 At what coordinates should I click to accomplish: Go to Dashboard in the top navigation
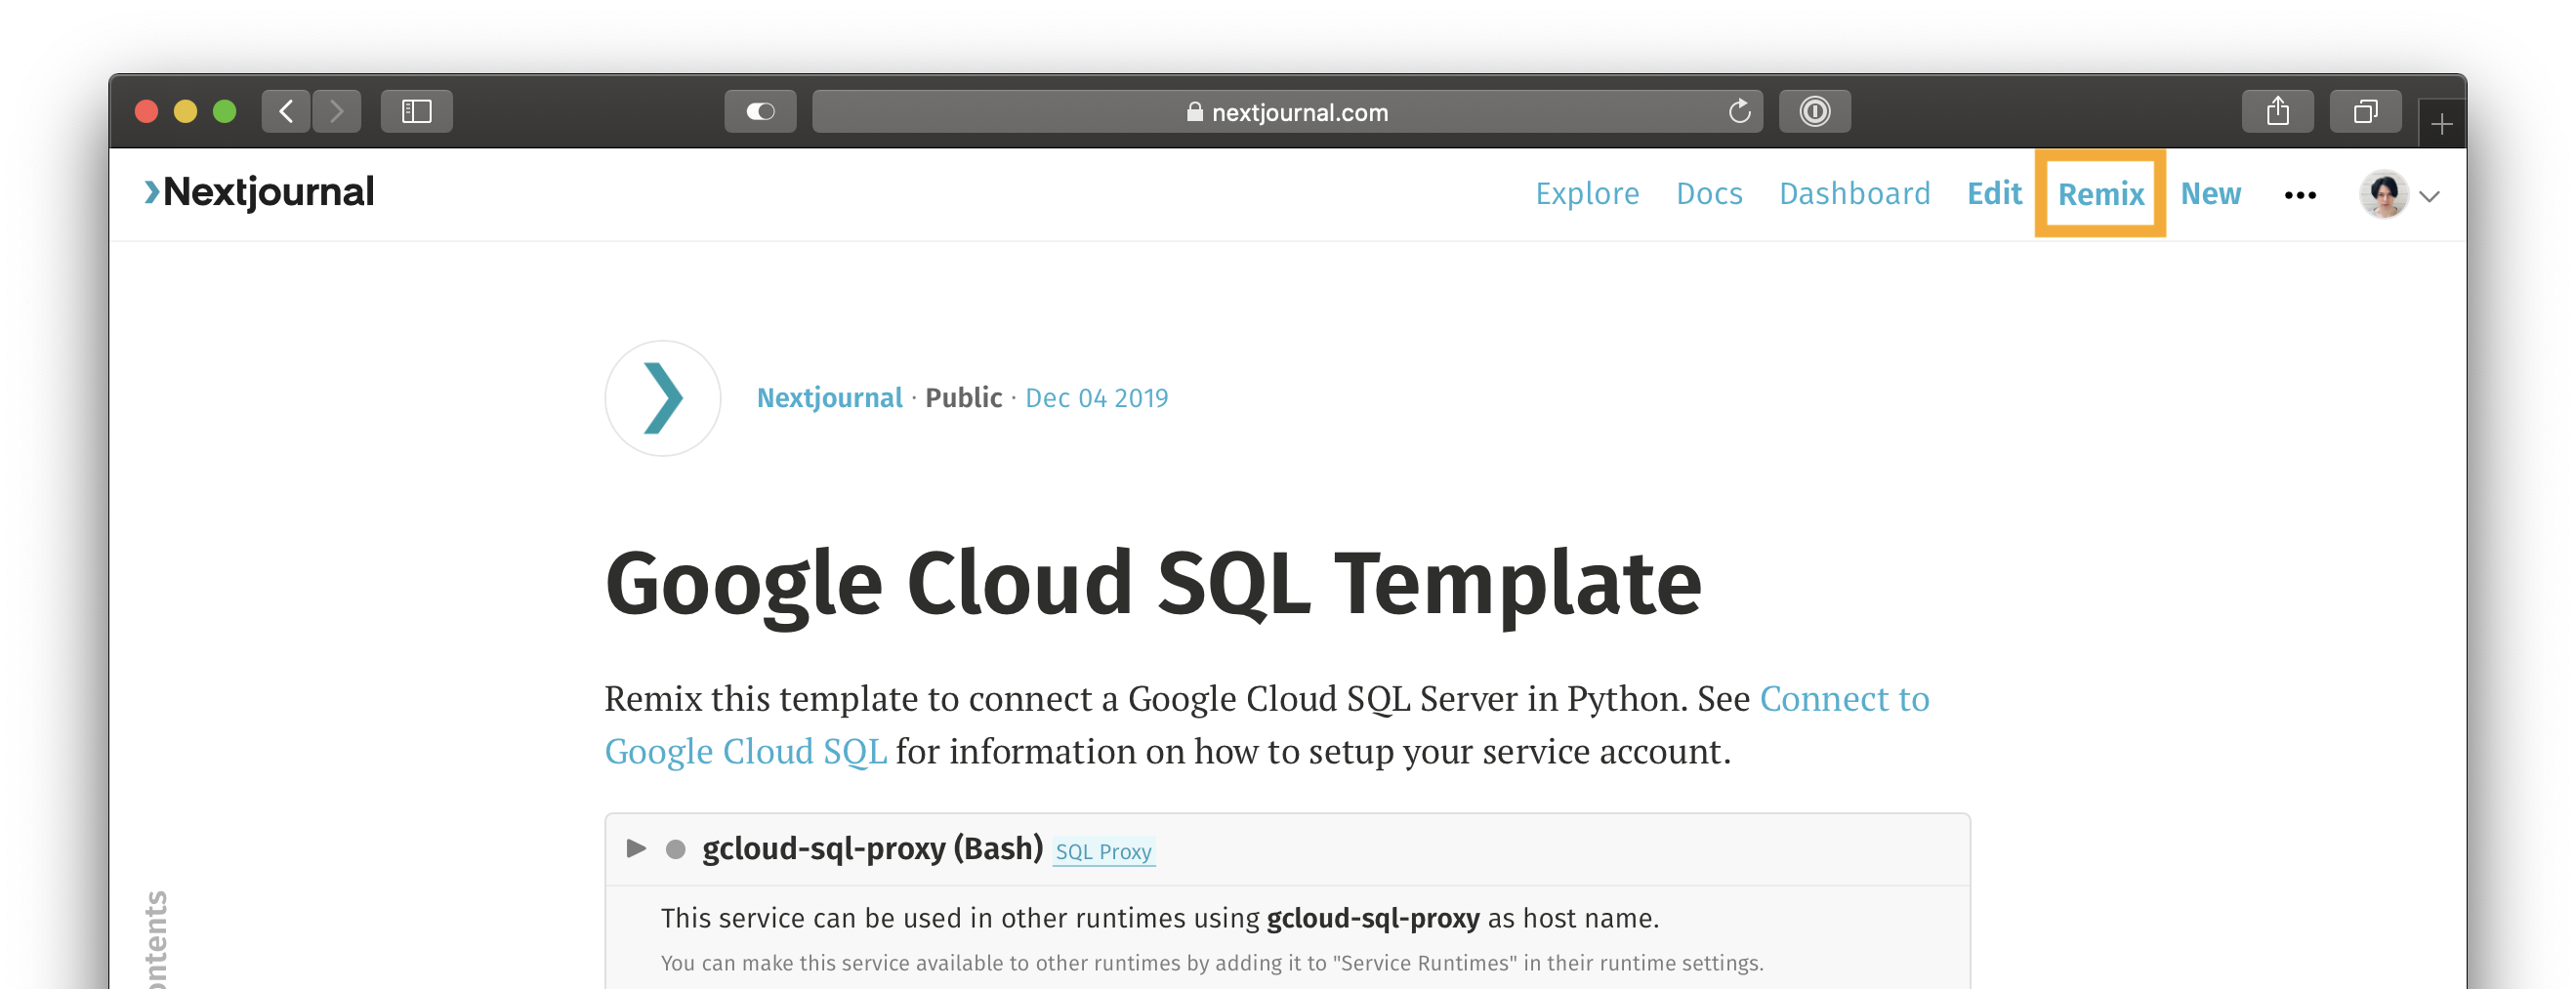pos(1854,193)
